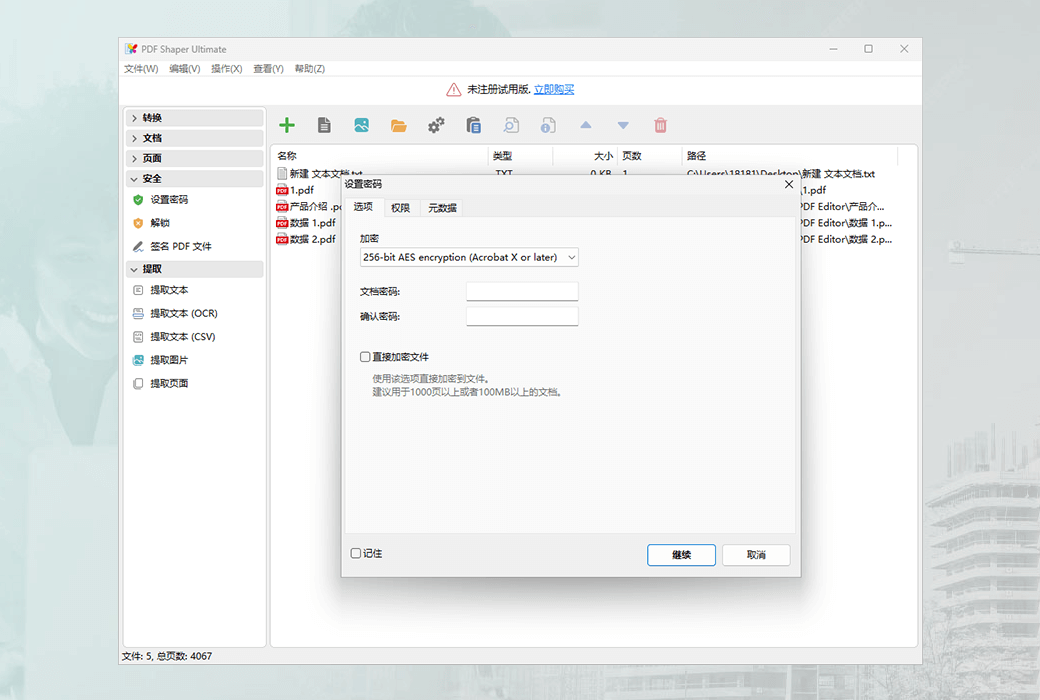Click the 继续 button
The width and height of the screenshot is (1040, 700).
point(681,555)
